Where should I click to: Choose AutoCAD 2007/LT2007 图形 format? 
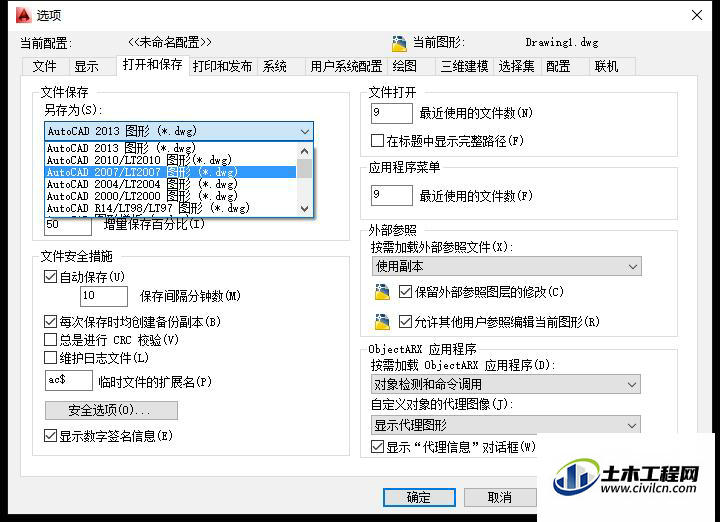pos(171,172)
